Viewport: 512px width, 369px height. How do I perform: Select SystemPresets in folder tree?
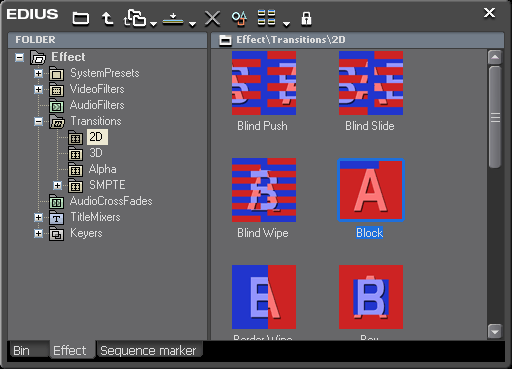pyautogui.click(x=104, y=73)
